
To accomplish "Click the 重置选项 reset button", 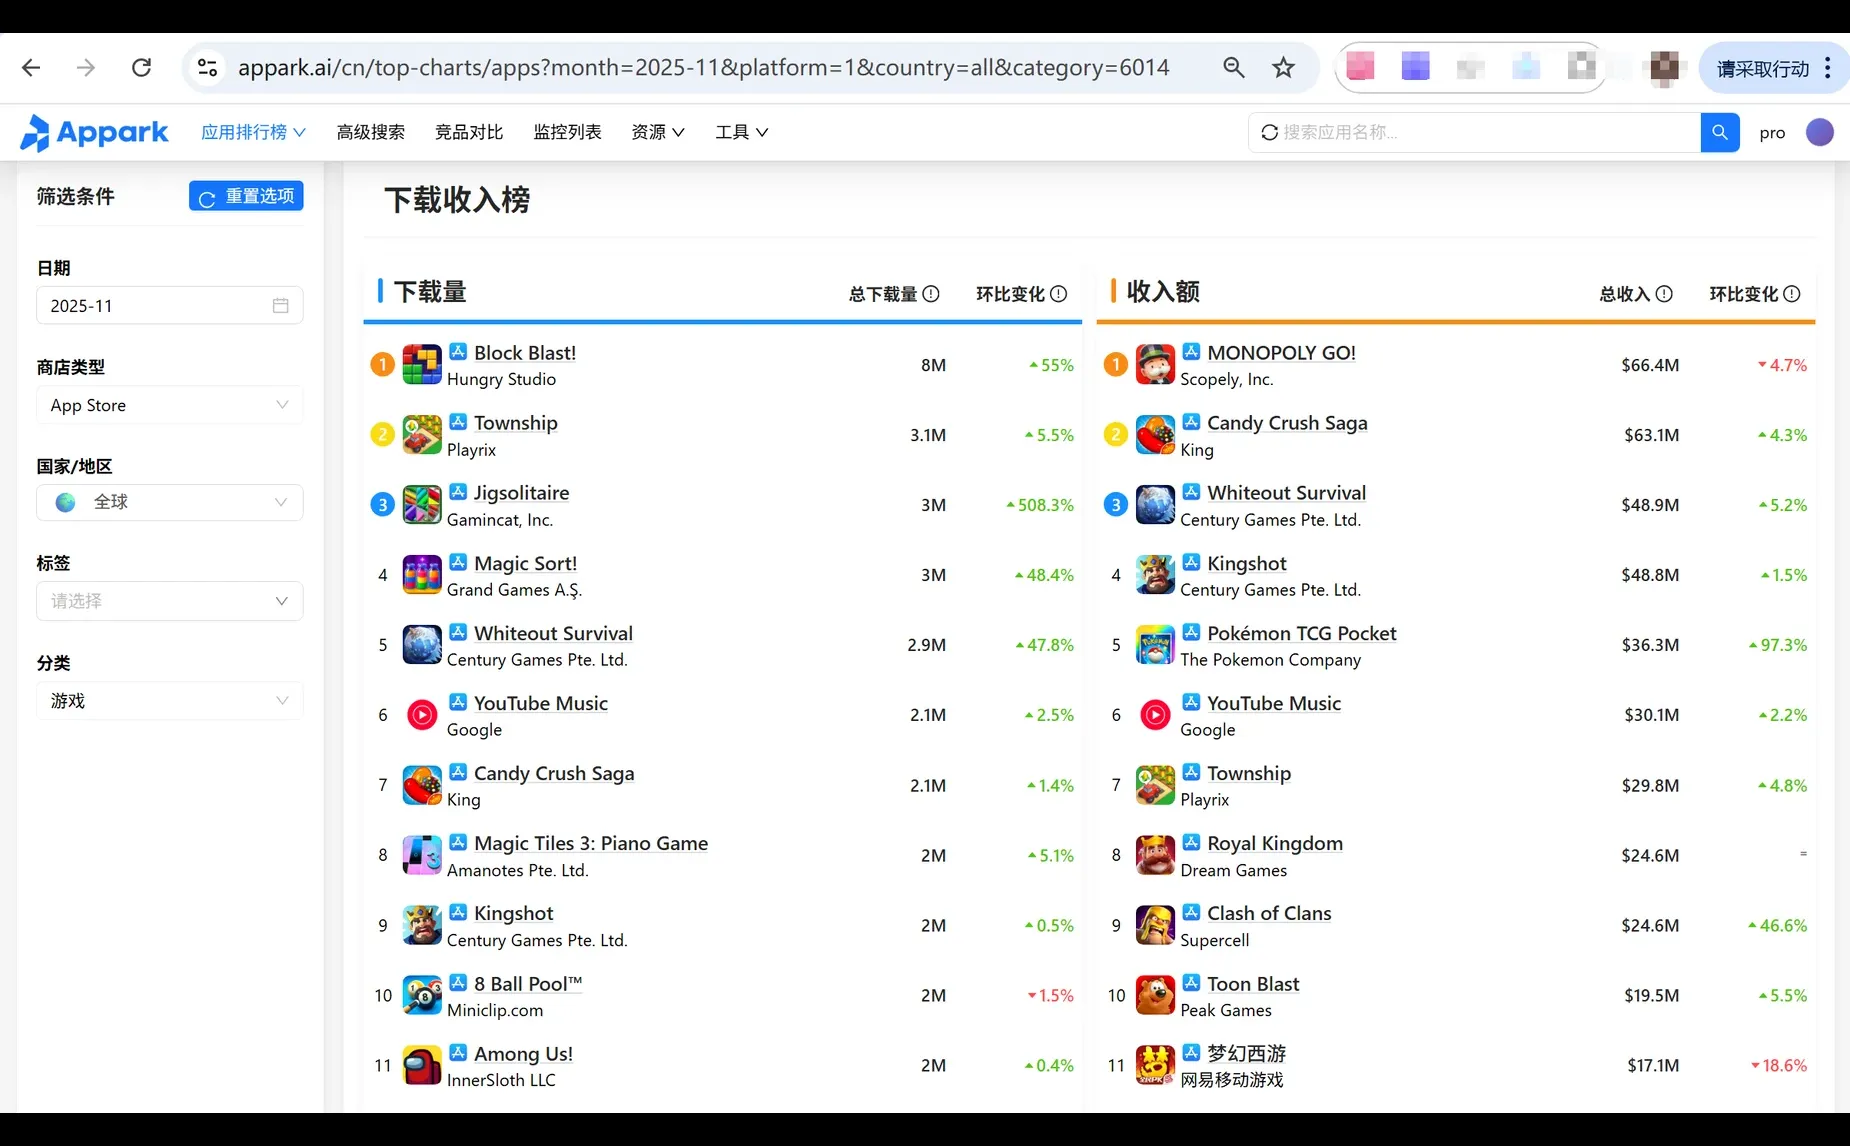I will 246,196.
